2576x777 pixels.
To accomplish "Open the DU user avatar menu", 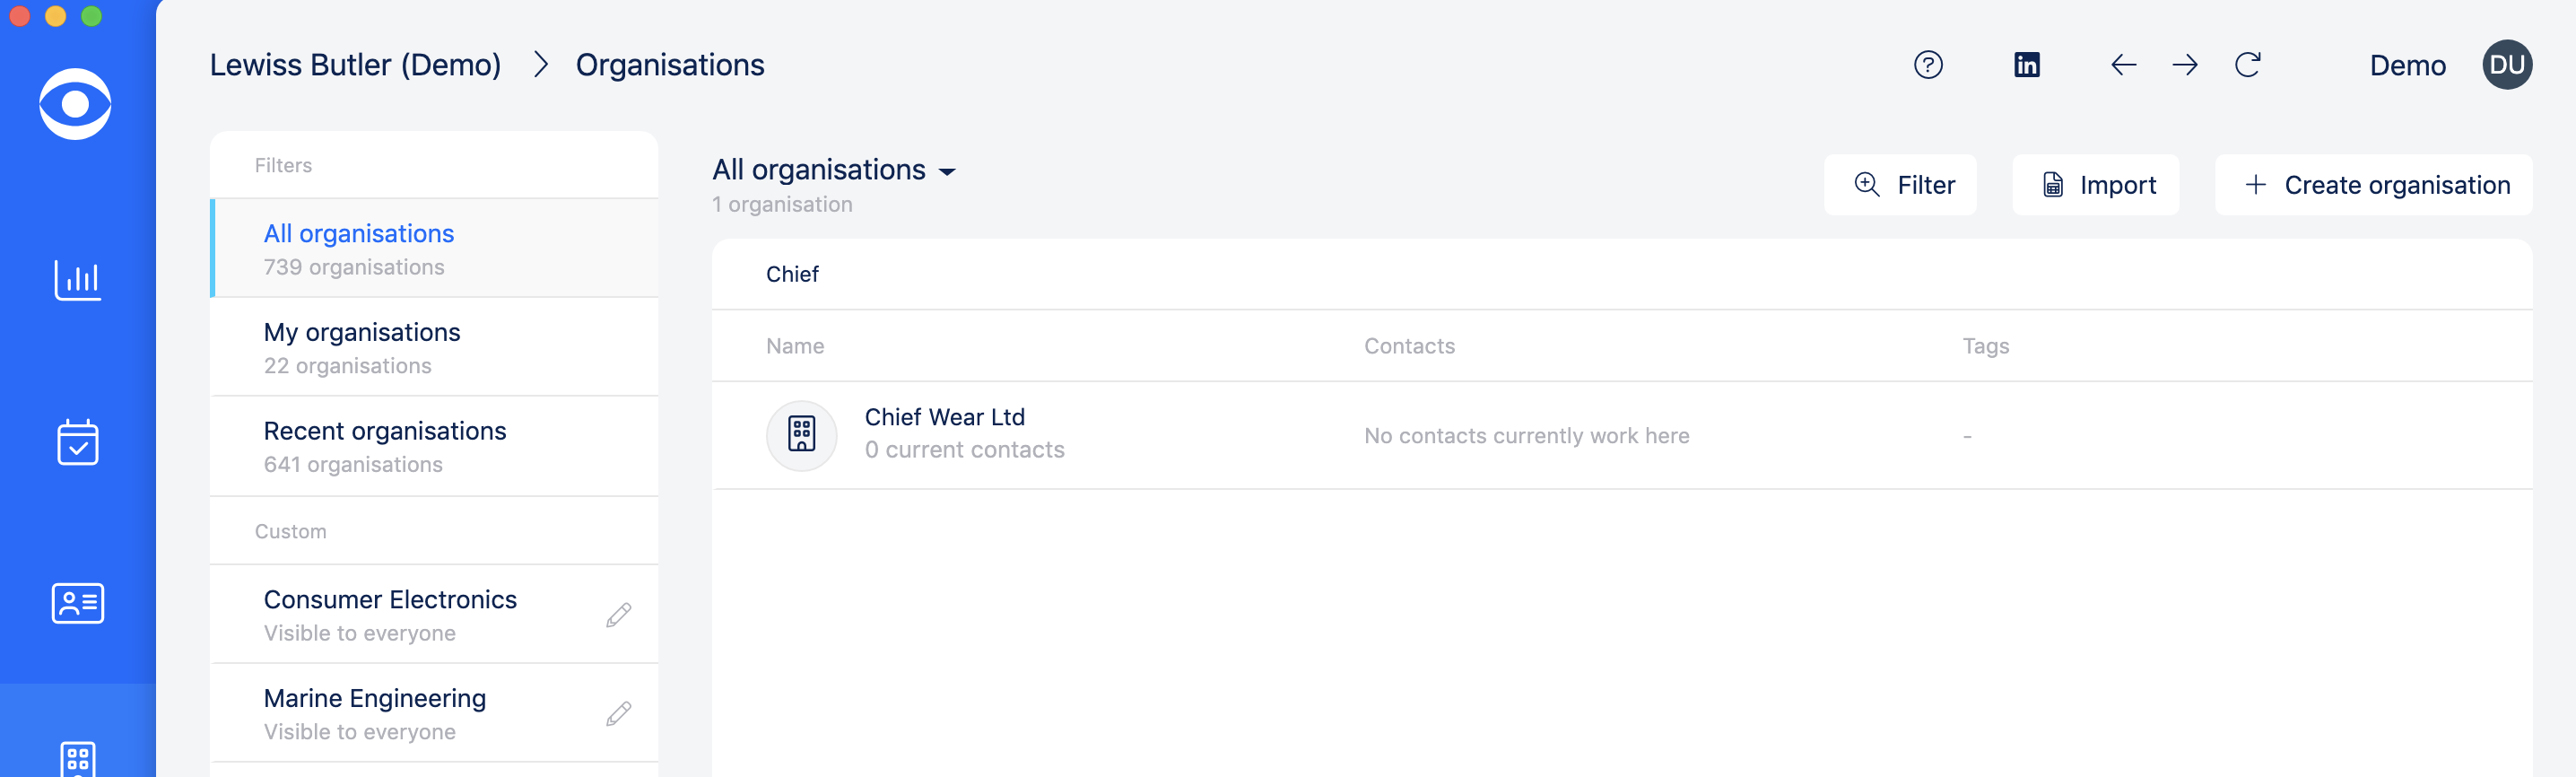I will pyautogui.click(x=2506, y=65).
